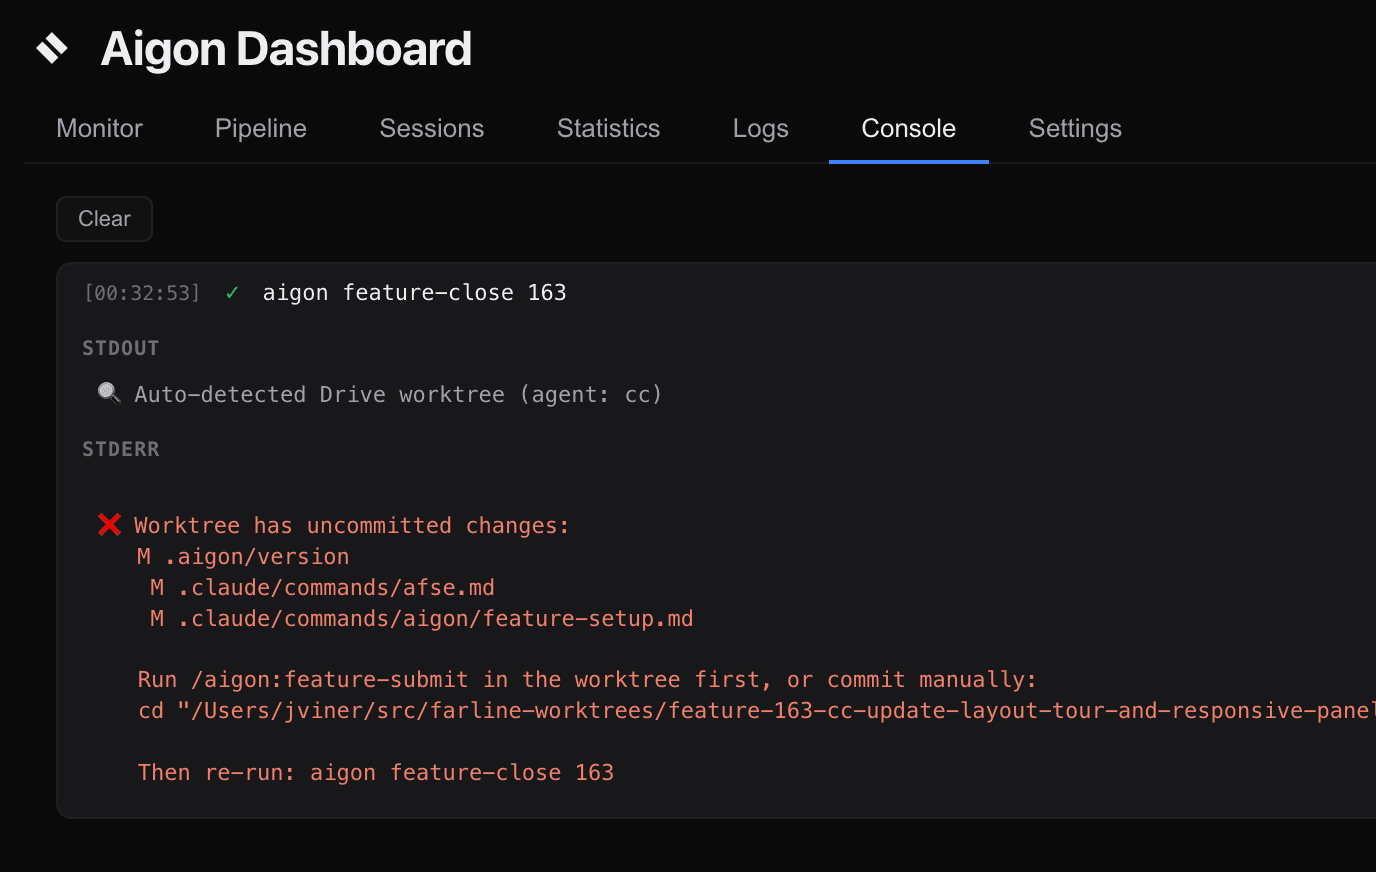1376x872 pixels.
Task: Click the .claude/commands/afse.md file line
Action: click(x=322, y=588)
